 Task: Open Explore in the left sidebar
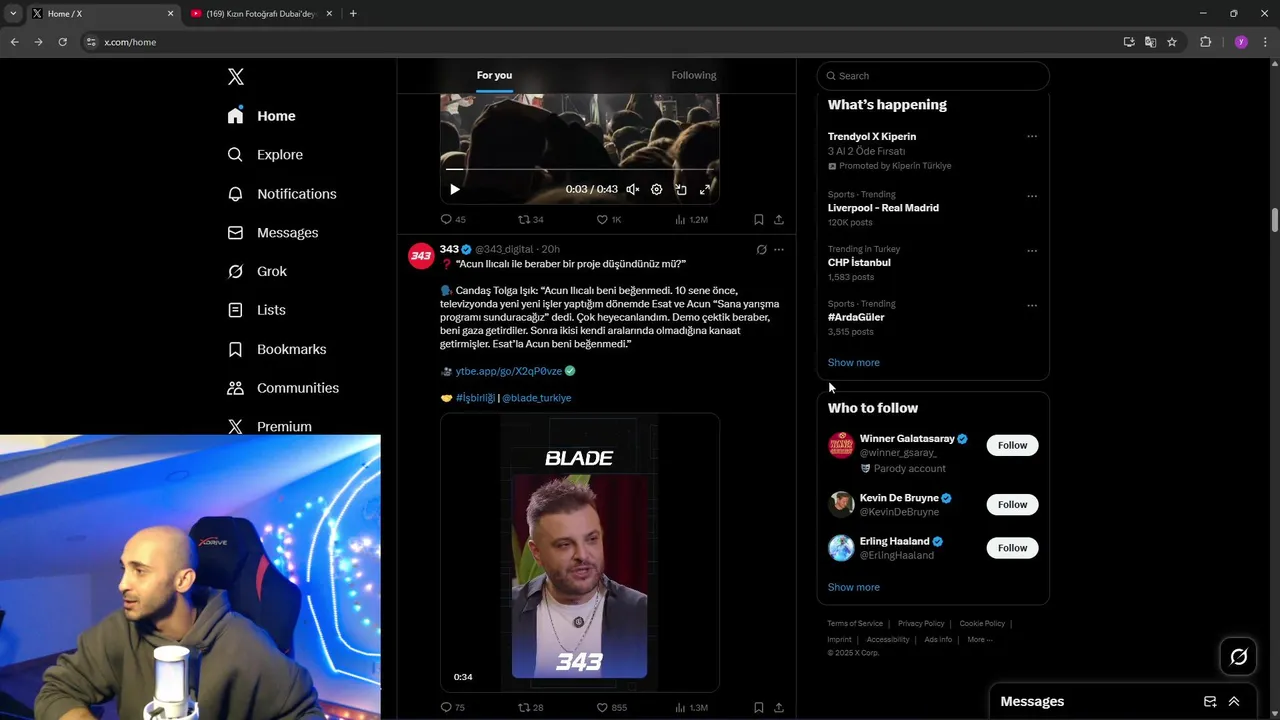265,155
